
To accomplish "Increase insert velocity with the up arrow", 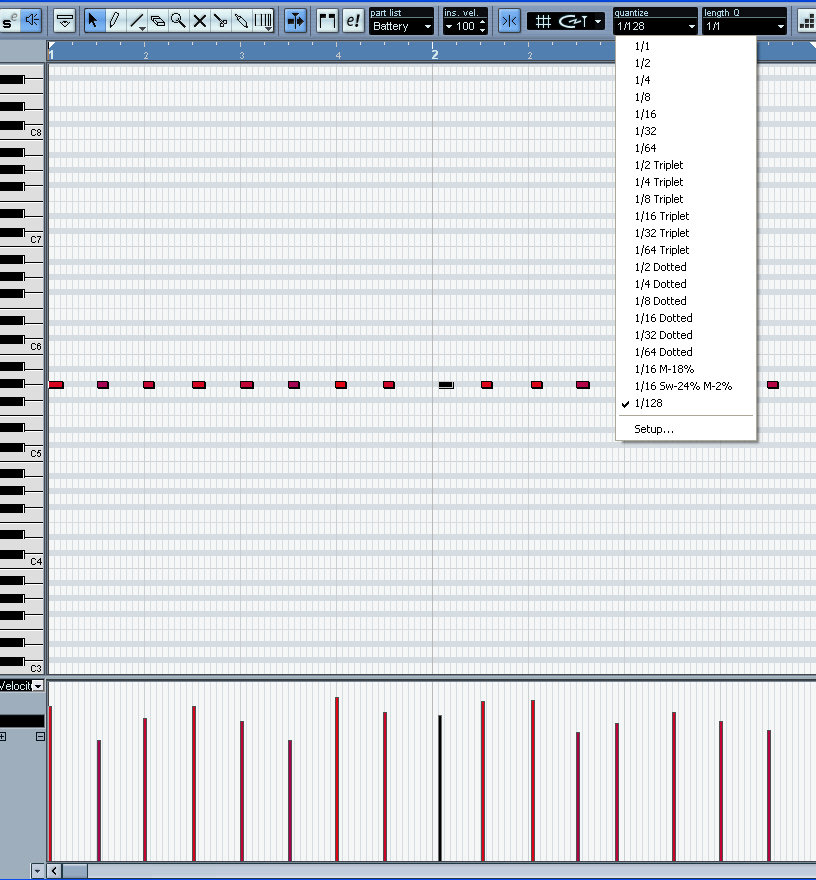I will [483, 22].
